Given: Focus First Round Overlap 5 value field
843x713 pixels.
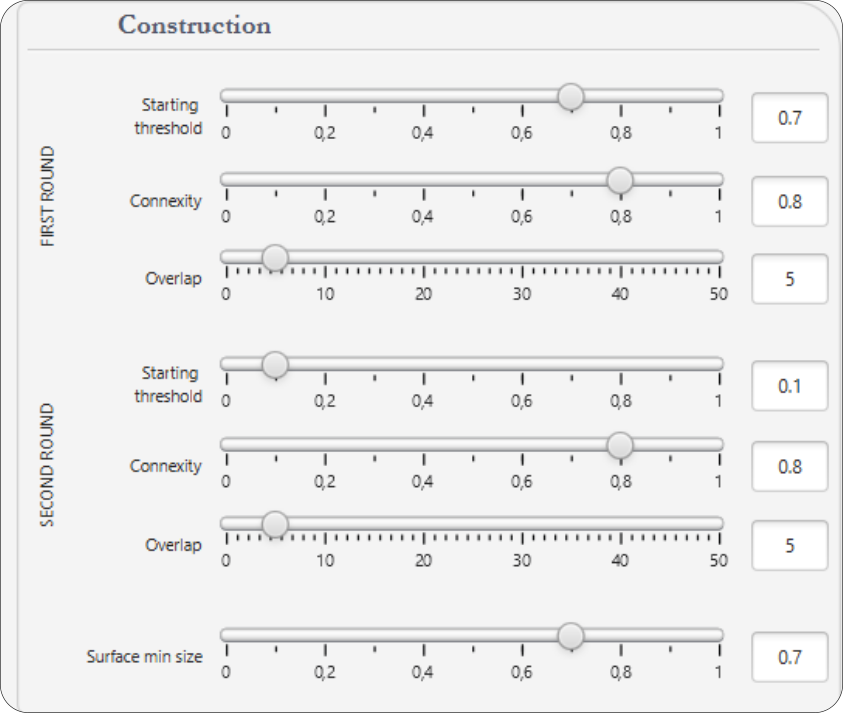Looking at the screenshot, I should click(x=789, y=279).
